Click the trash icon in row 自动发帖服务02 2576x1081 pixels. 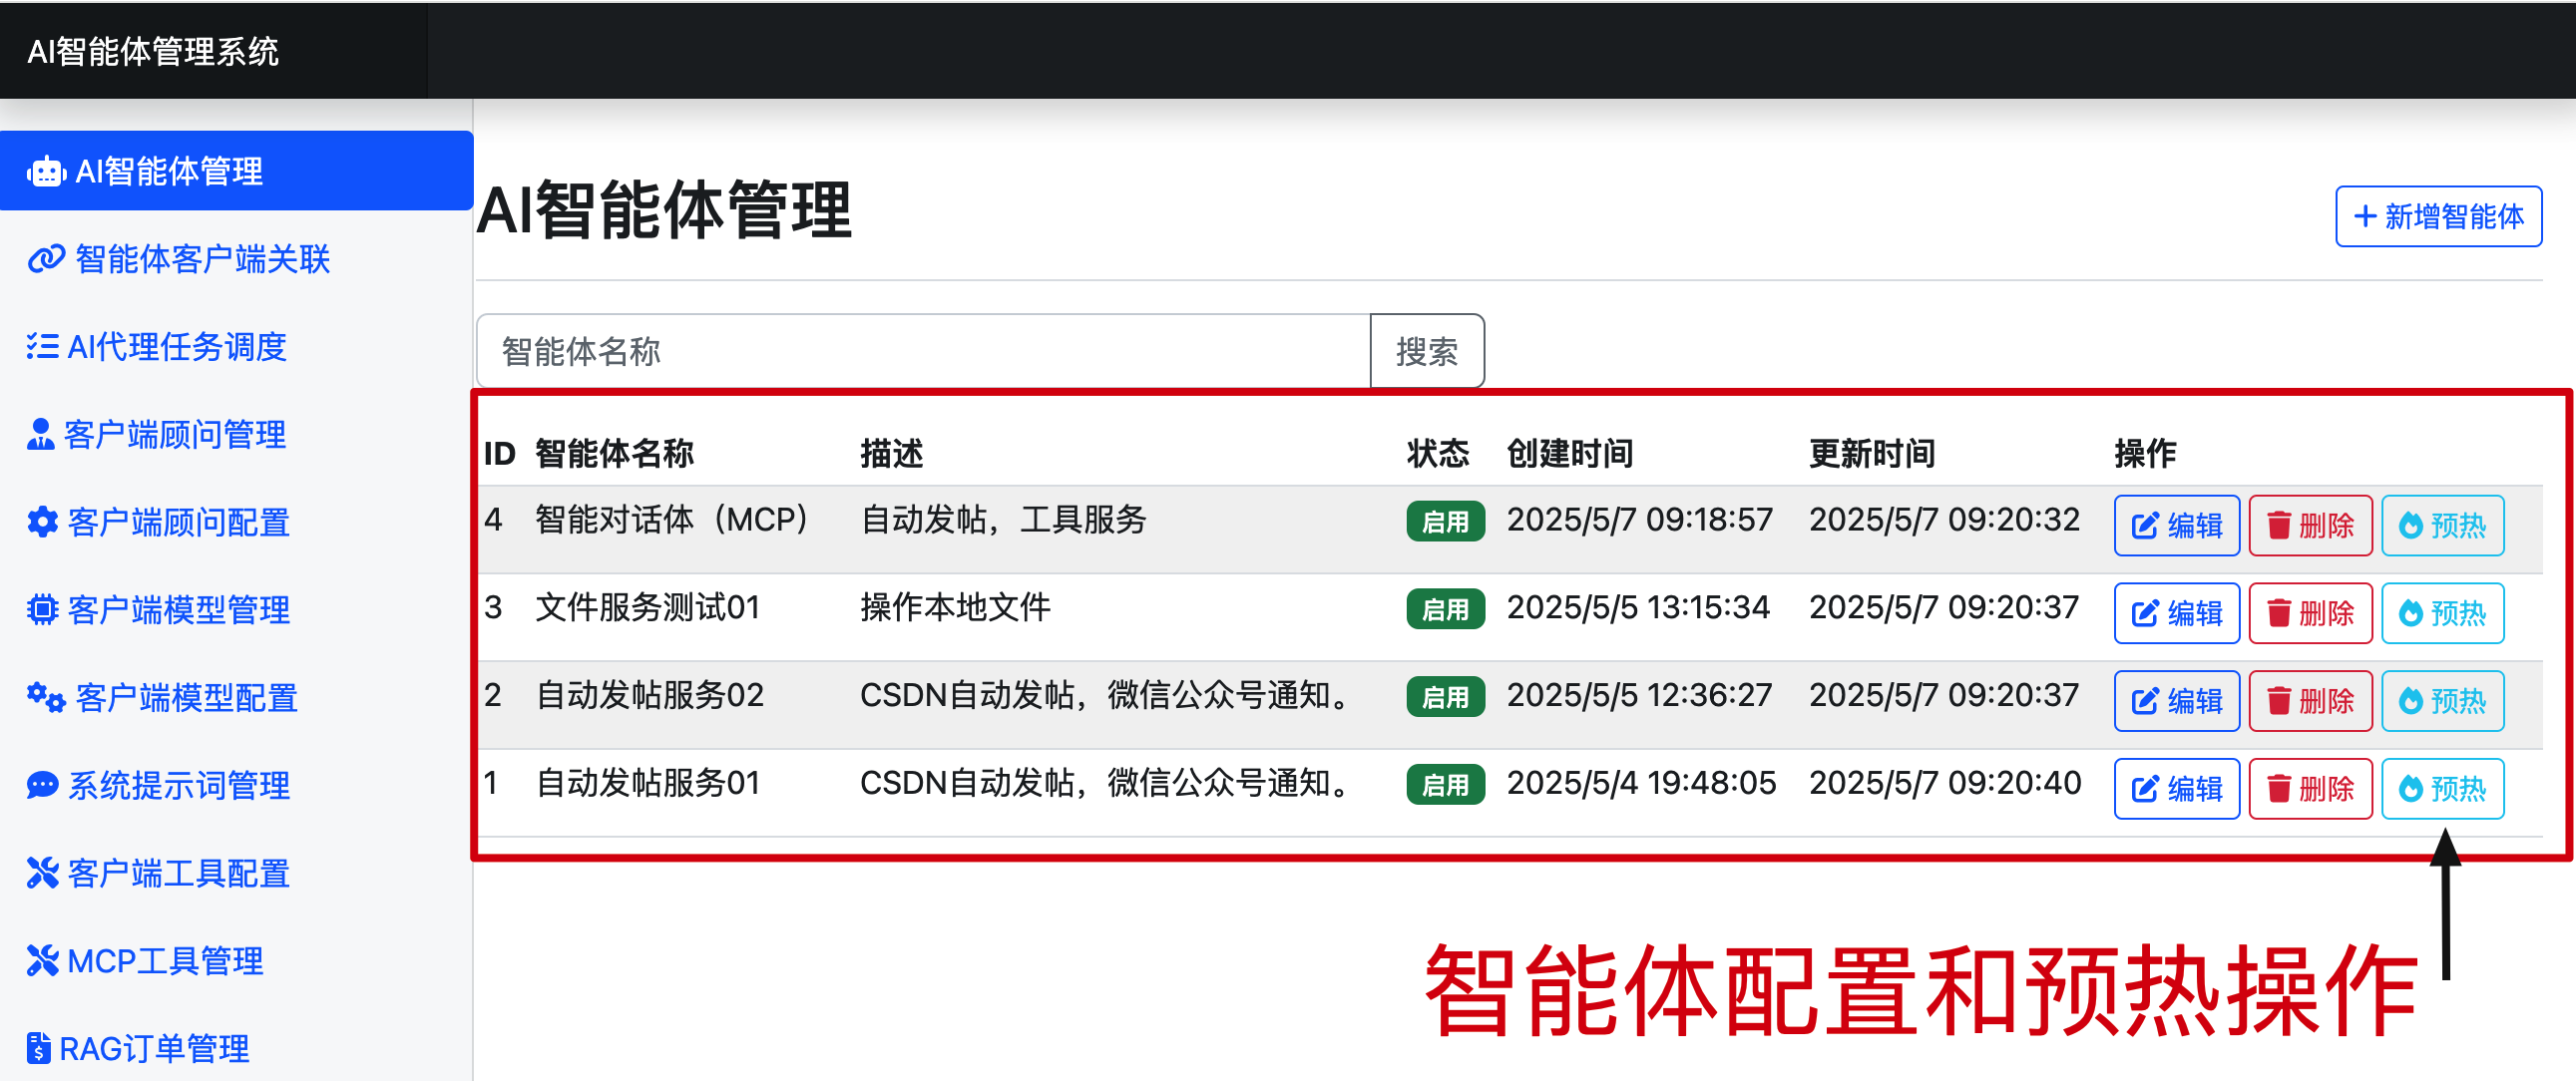click(2279, 702)
